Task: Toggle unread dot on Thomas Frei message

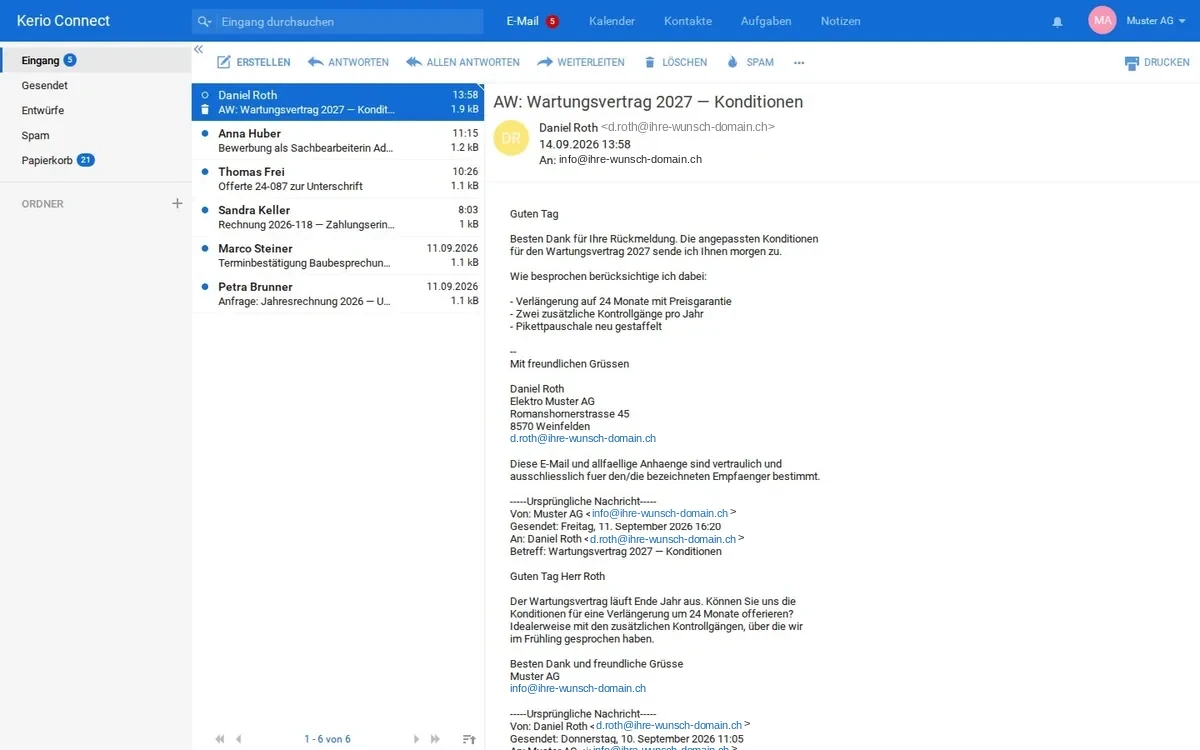Action: pyautogui.click(x=205, y=172)
